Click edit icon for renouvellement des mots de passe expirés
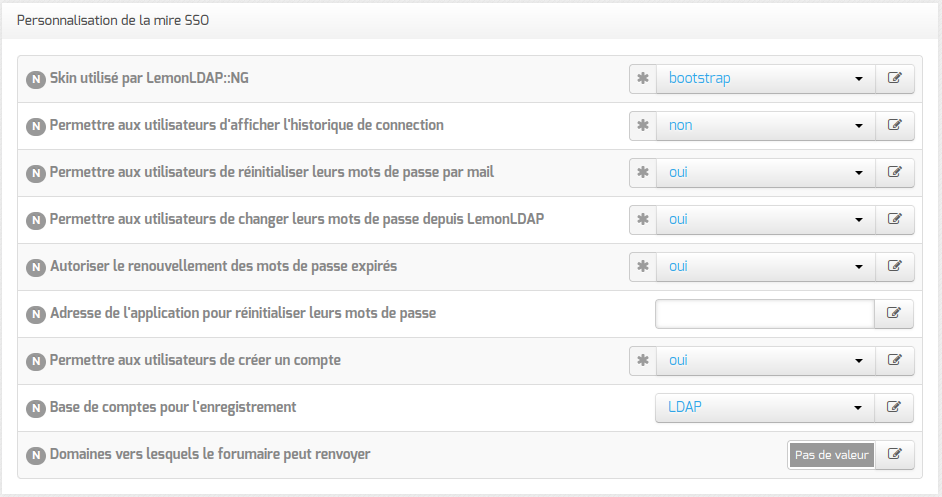The image size is (942, 497). coord(895,266)
